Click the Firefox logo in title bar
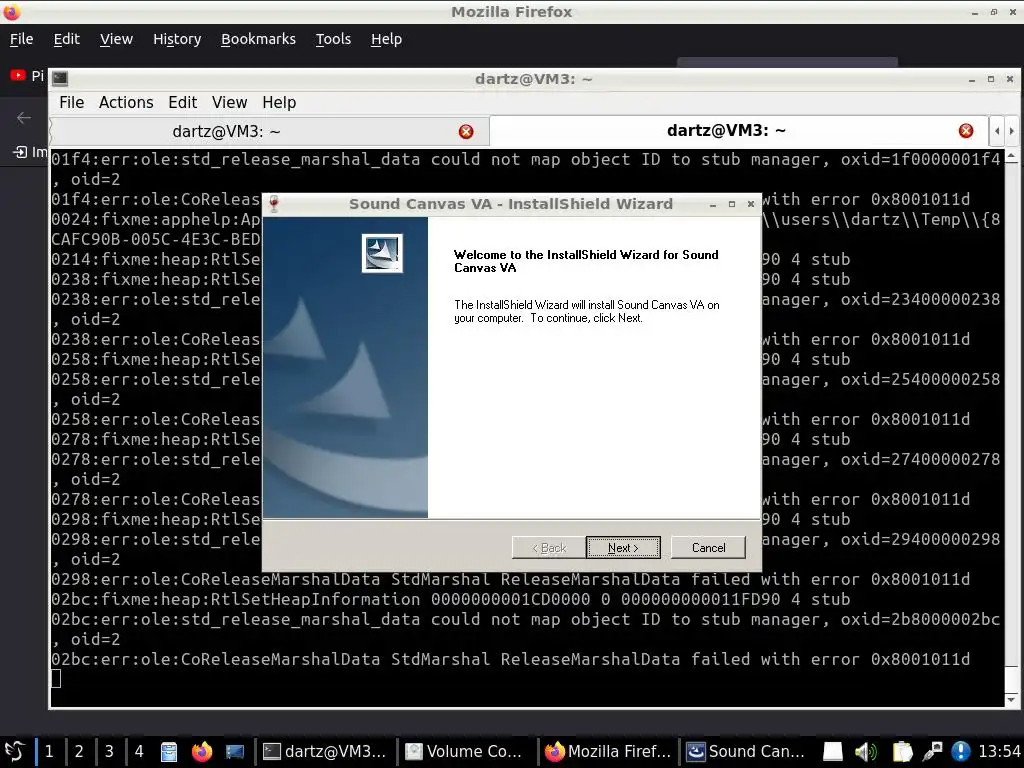The height and width of the screenshot is (768, 1024). coord(12,12)
